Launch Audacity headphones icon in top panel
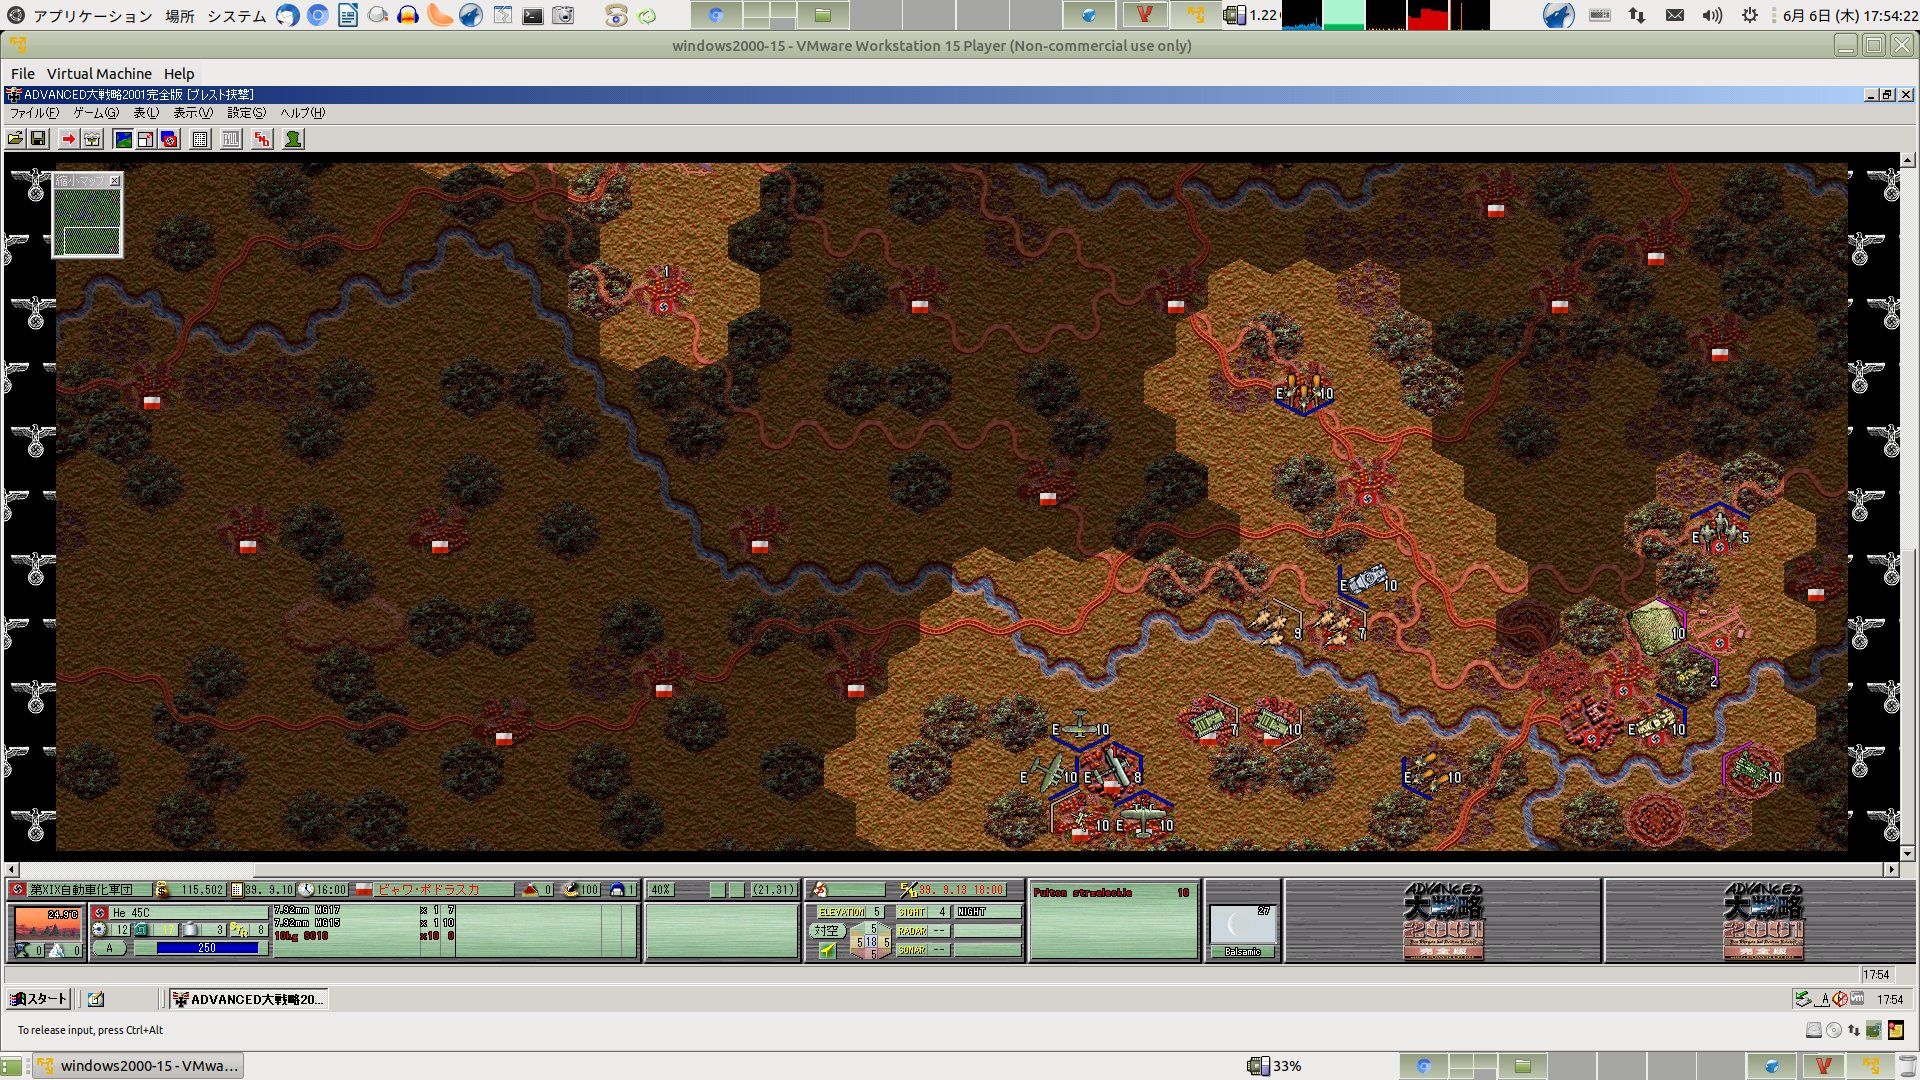This screenshot has height=1080, width=1920. click(x=408, y=15)
